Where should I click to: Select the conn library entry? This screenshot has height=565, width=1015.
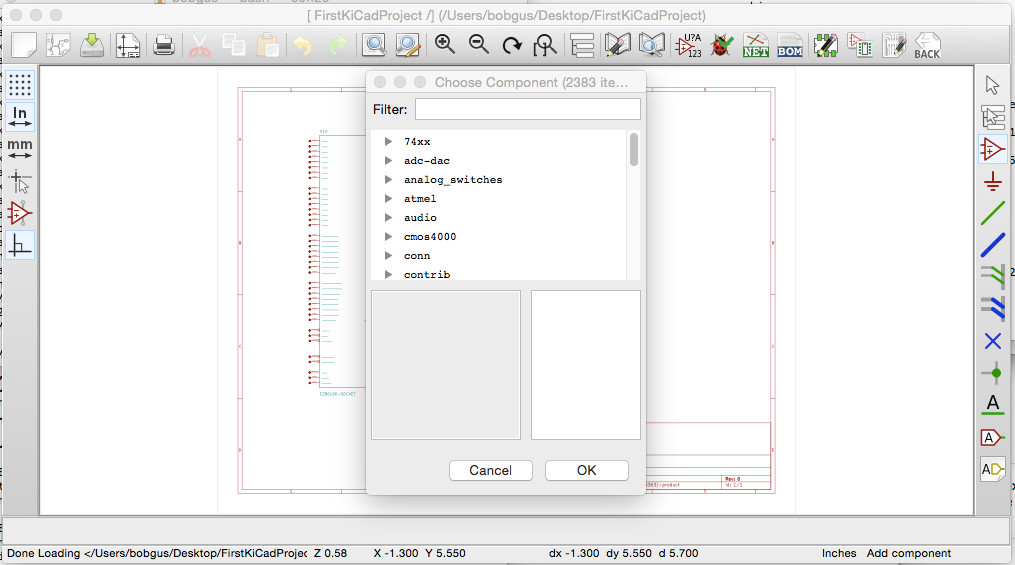click(x=417, y=256)
